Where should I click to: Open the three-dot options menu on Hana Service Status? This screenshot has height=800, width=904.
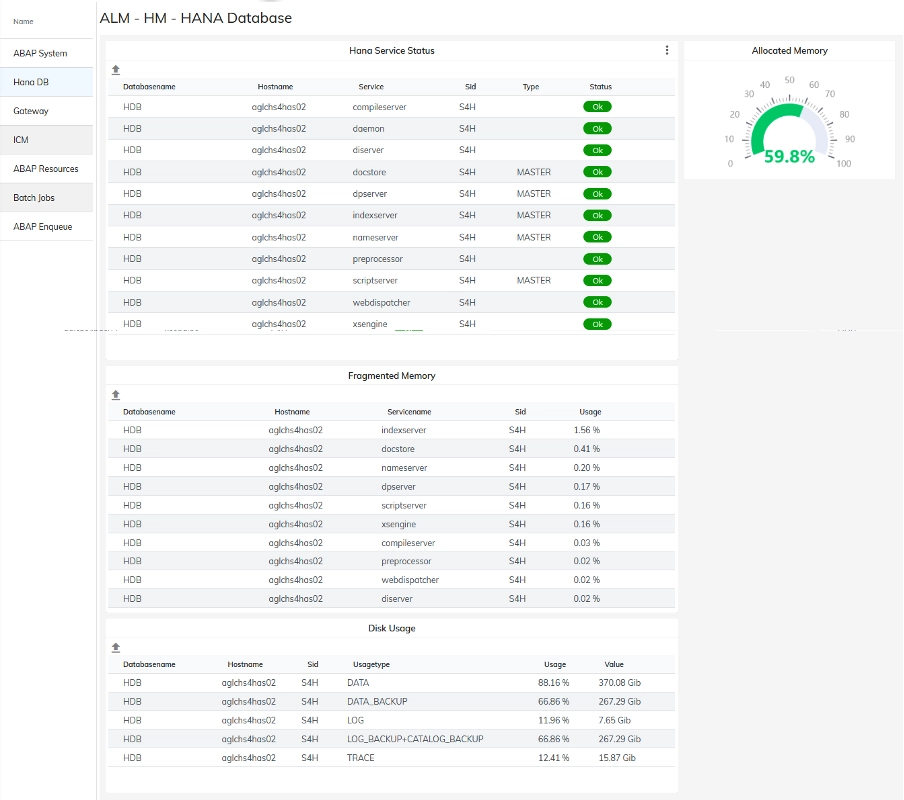pyautogui.click(x=667, y=50)
